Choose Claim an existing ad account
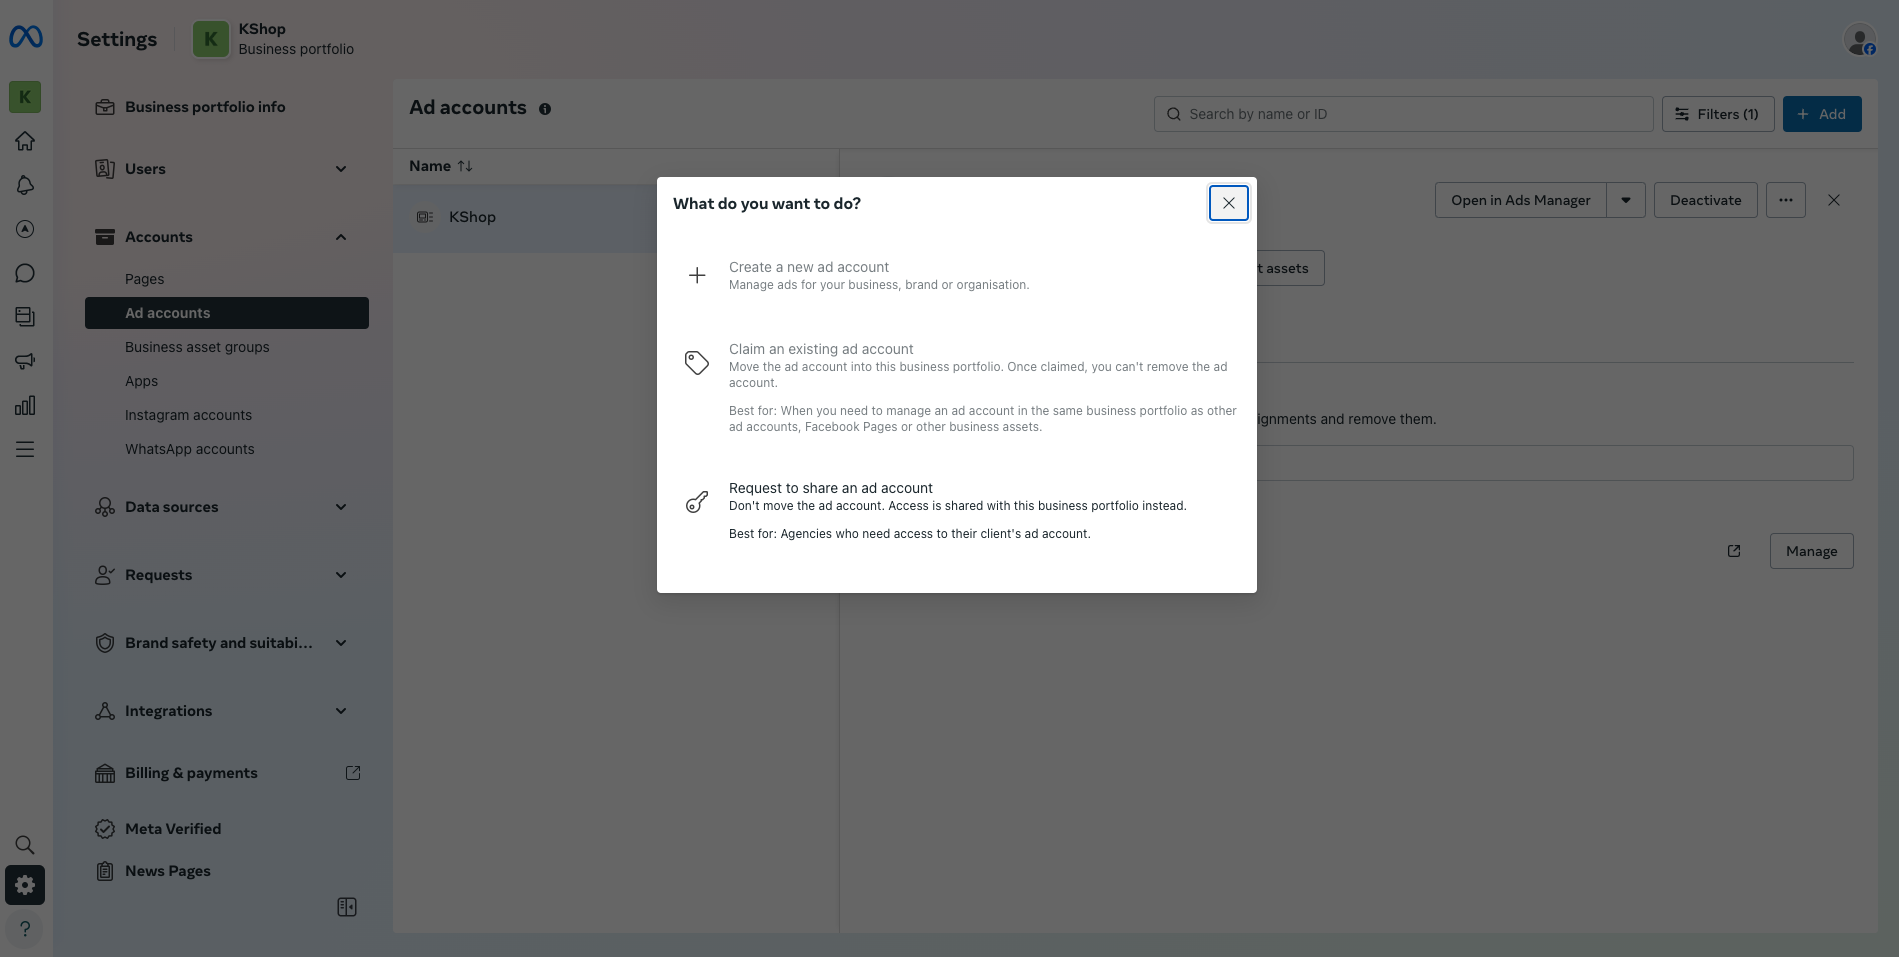 coord(957,388)
